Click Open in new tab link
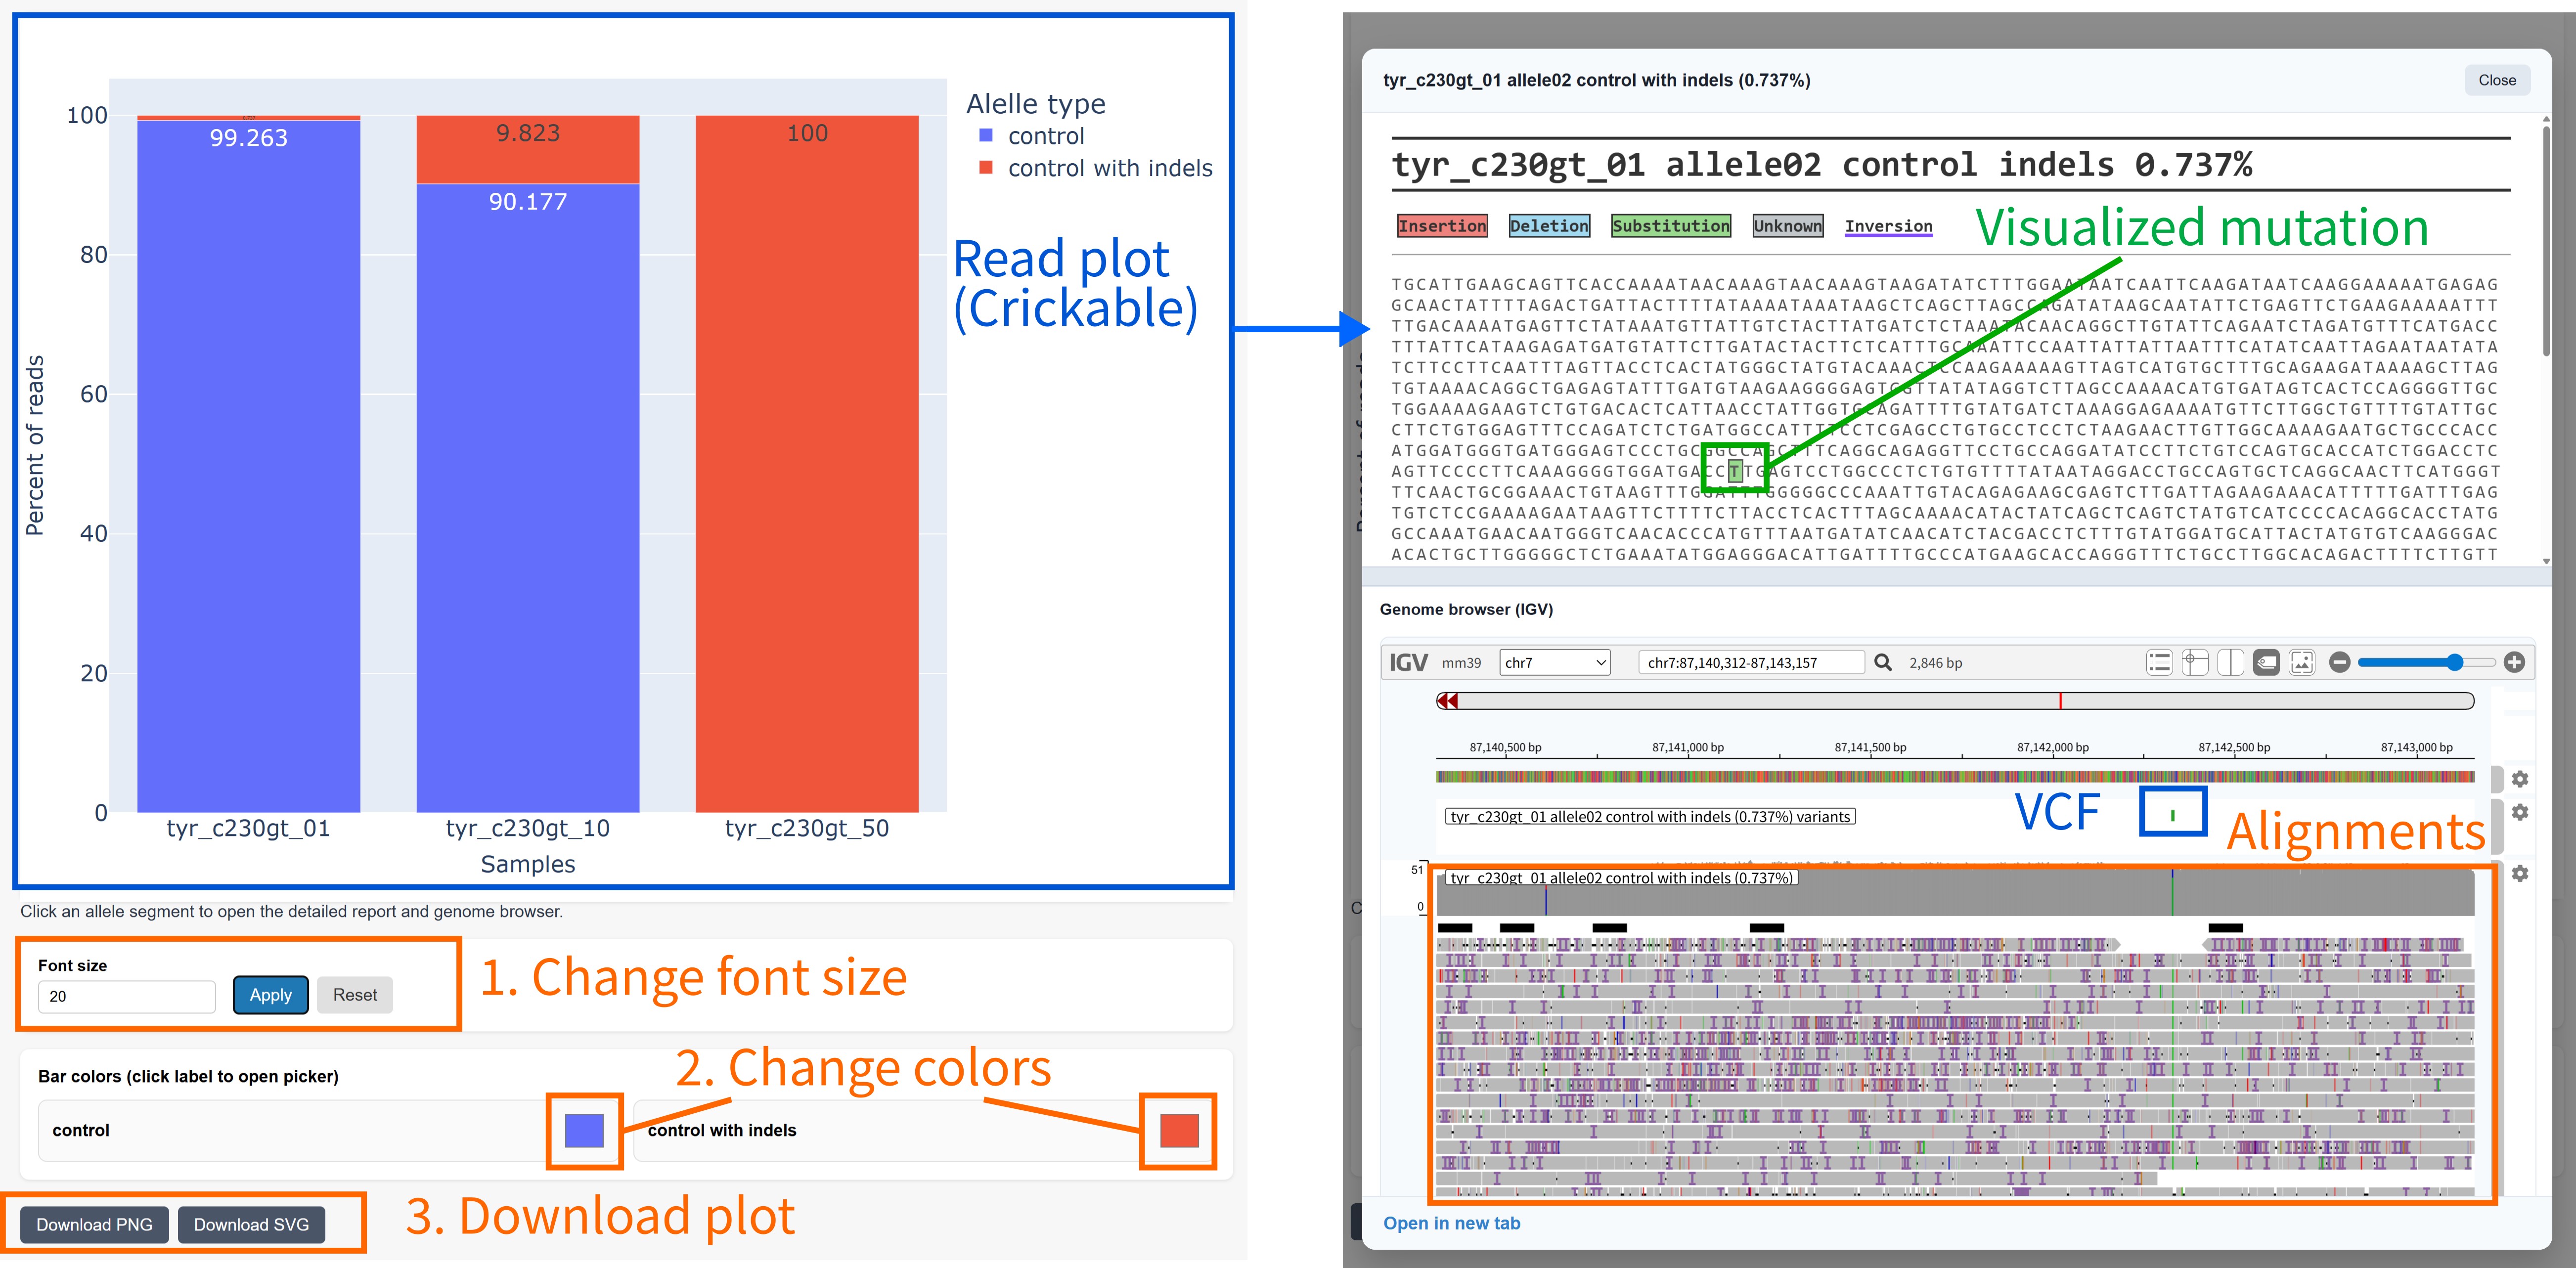The width and height of the screenshot is (2576, 1268). tap(1451, 1223)
